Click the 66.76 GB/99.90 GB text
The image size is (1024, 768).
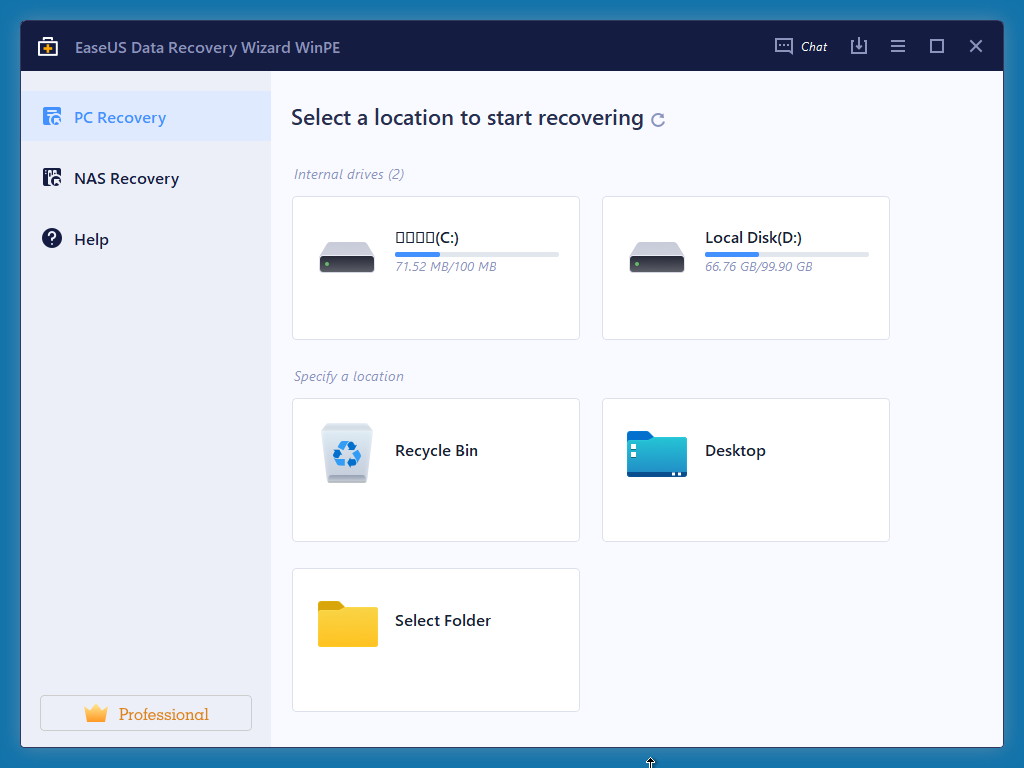click(x=759, y=266)
